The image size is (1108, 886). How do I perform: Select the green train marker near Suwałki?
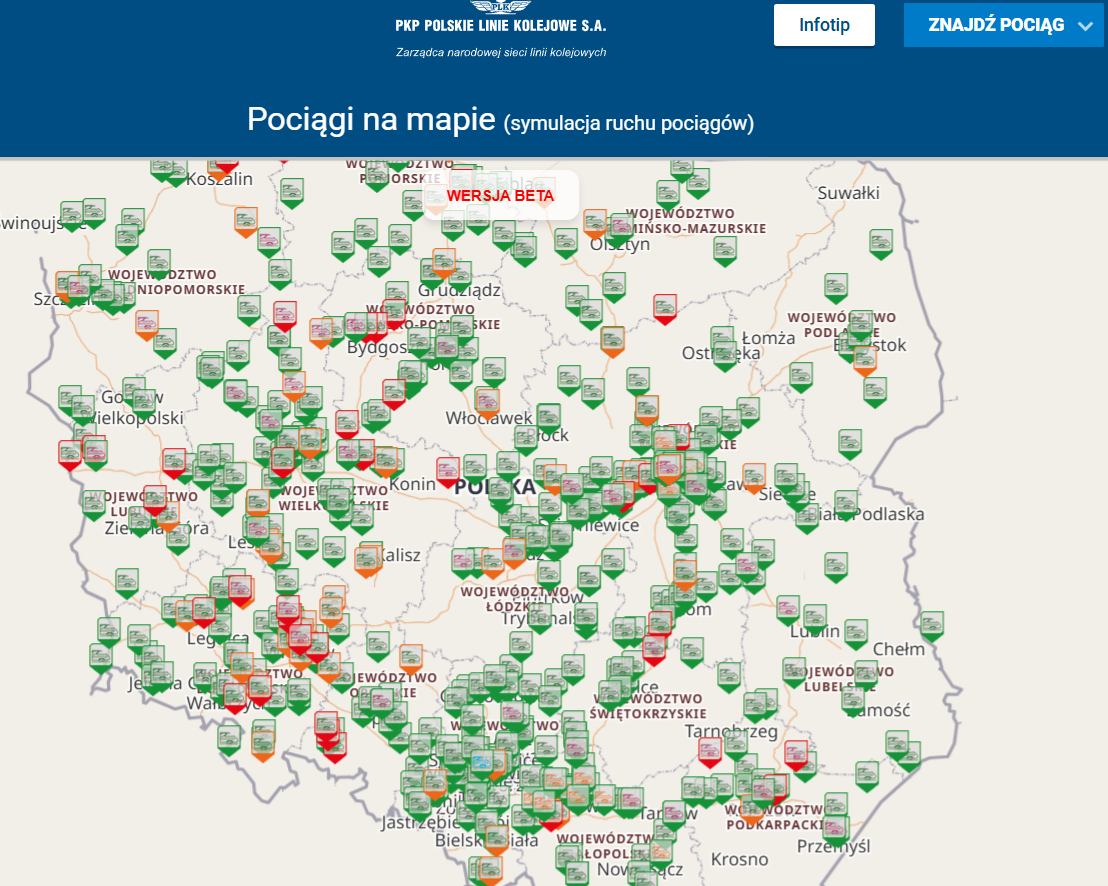coord(880,242)
